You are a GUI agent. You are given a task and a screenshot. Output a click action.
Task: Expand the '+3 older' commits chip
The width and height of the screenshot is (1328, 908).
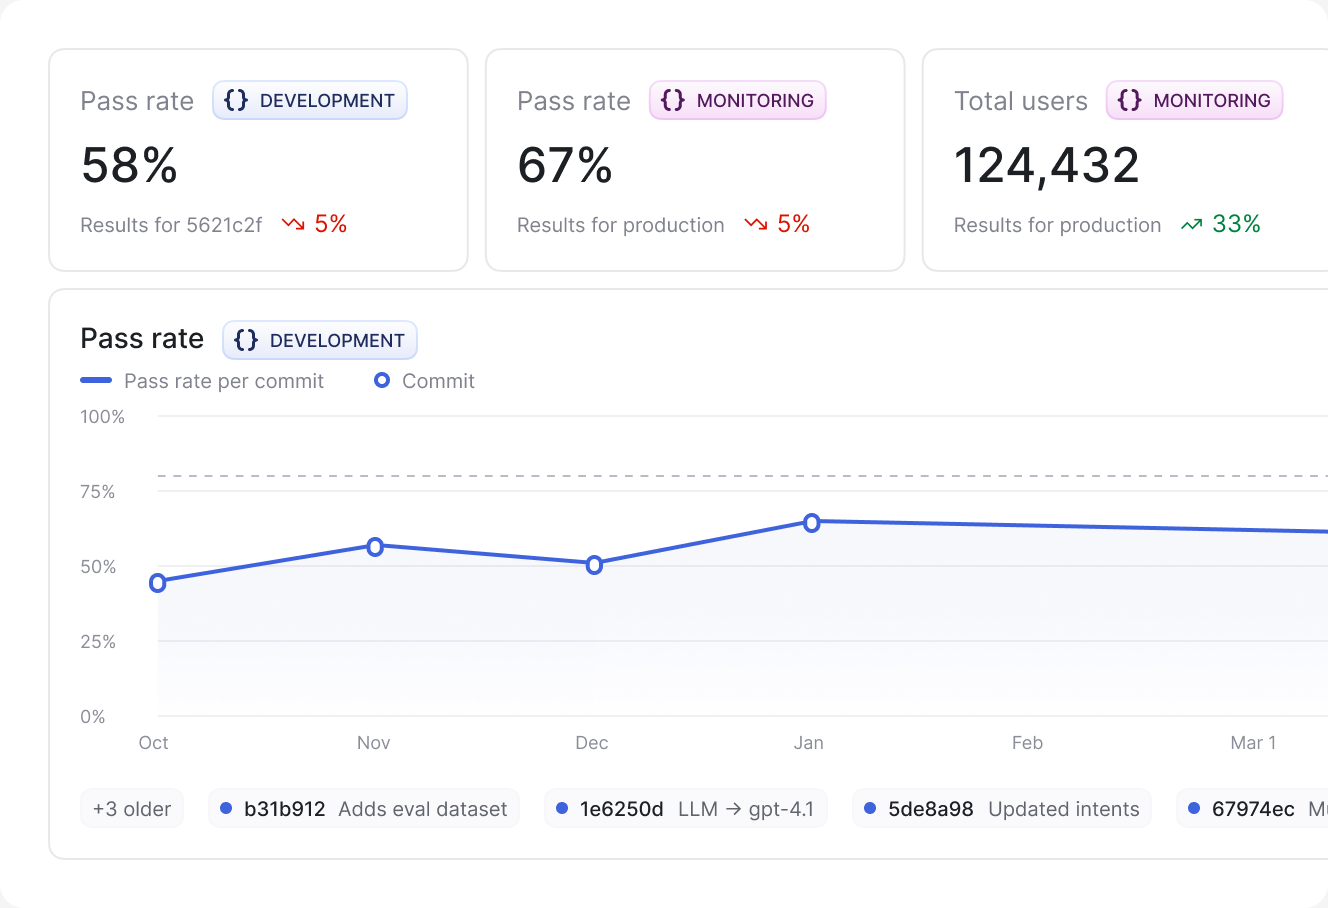click(x=132, y=809)
